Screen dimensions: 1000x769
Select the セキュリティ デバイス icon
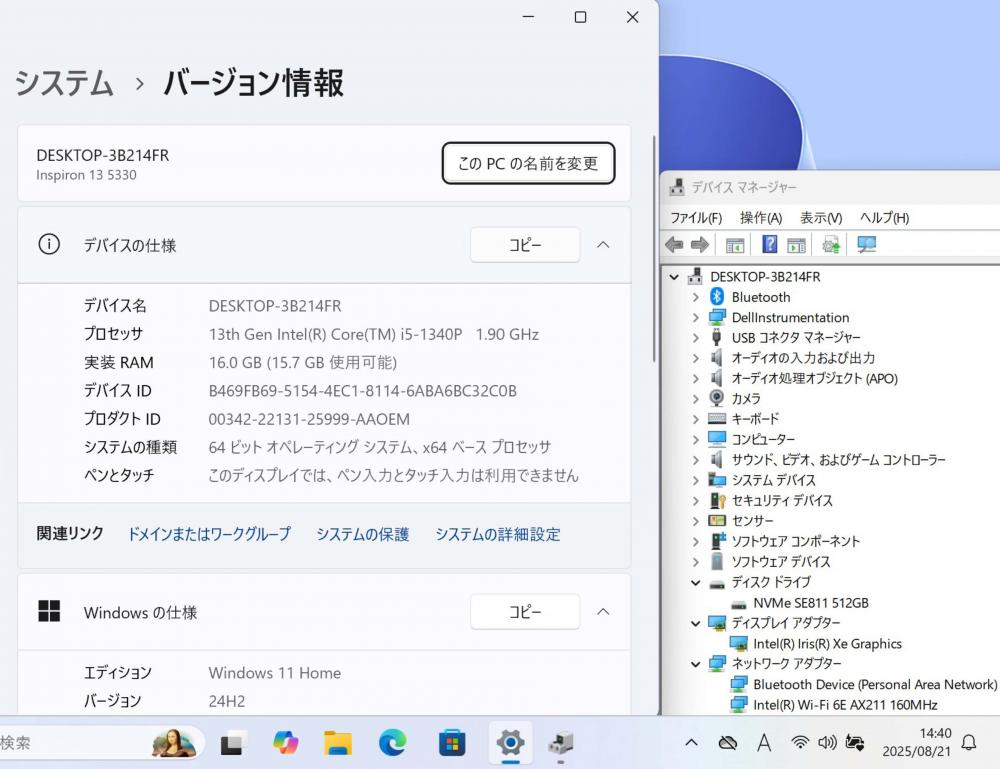[x=717, y=501]
